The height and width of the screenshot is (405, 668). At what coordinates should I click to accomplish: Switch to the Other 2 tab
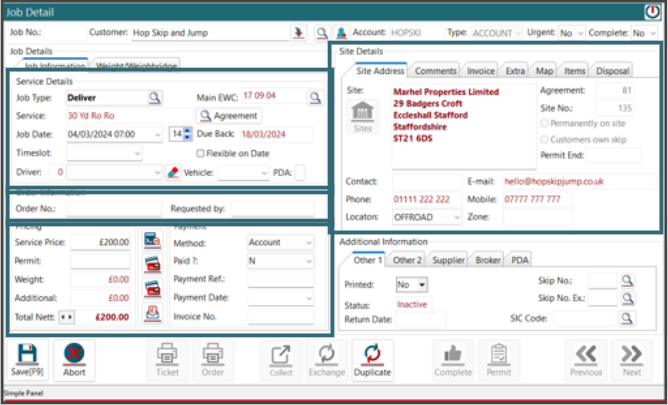[x=407, y=260]
